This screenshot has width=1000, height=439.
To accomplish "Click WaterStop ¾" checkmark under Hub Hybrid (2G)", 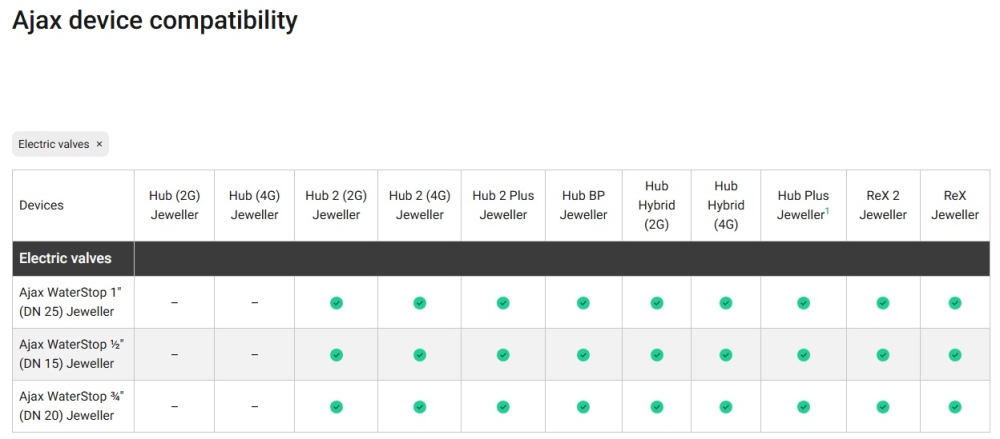I will click(656, 407).
